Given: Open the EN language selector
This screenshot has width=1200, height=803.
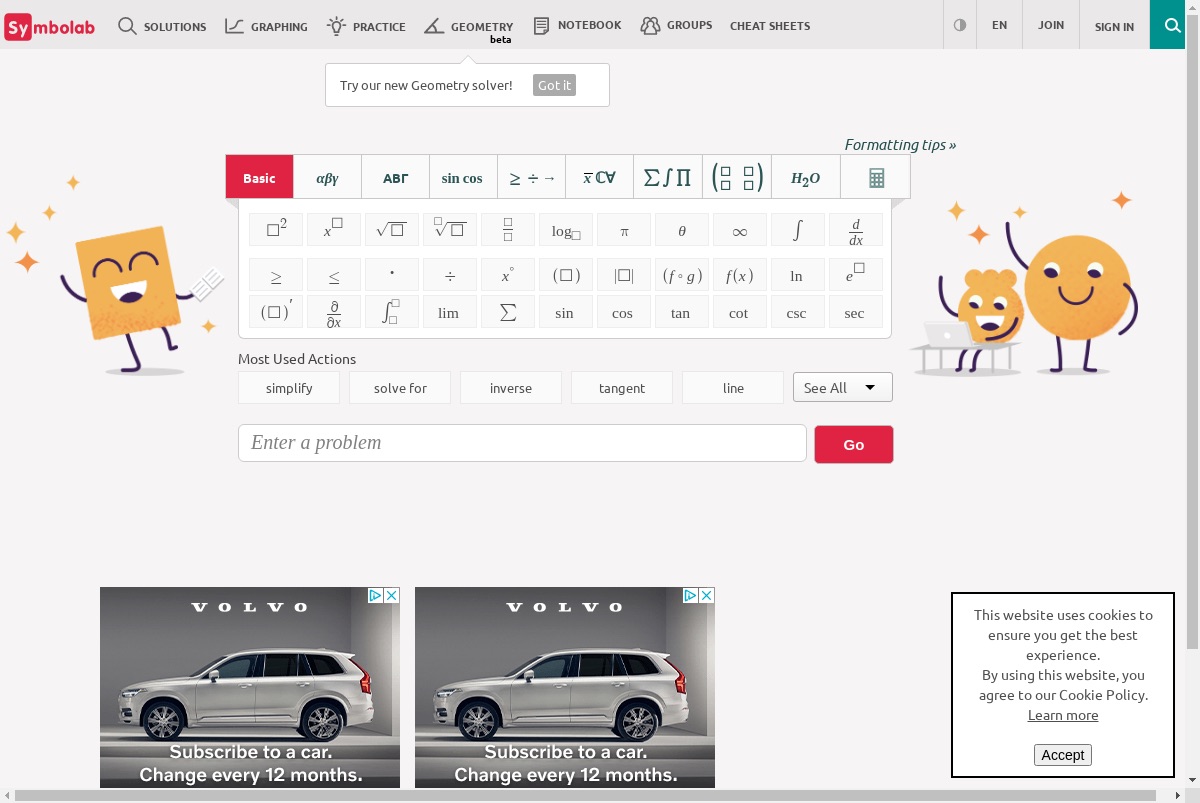Looking at the screenshot, I should (999, 25).
